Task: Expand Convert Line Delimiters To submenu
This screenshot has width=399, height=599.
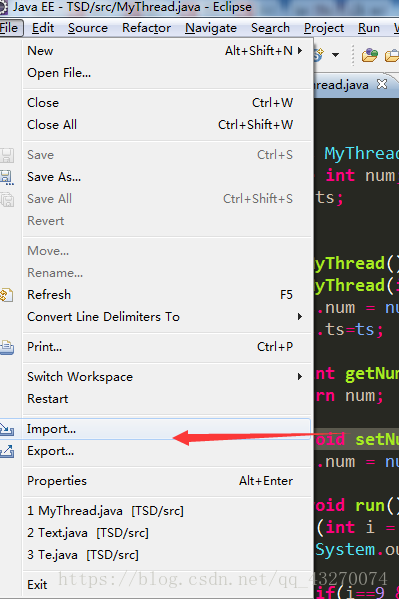Action: pos(167,317)
